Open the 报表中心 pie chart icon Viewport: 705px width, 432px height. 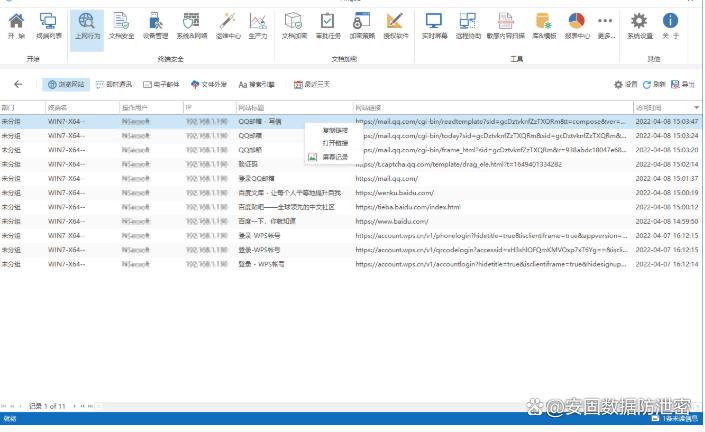(x=577, y=25)
